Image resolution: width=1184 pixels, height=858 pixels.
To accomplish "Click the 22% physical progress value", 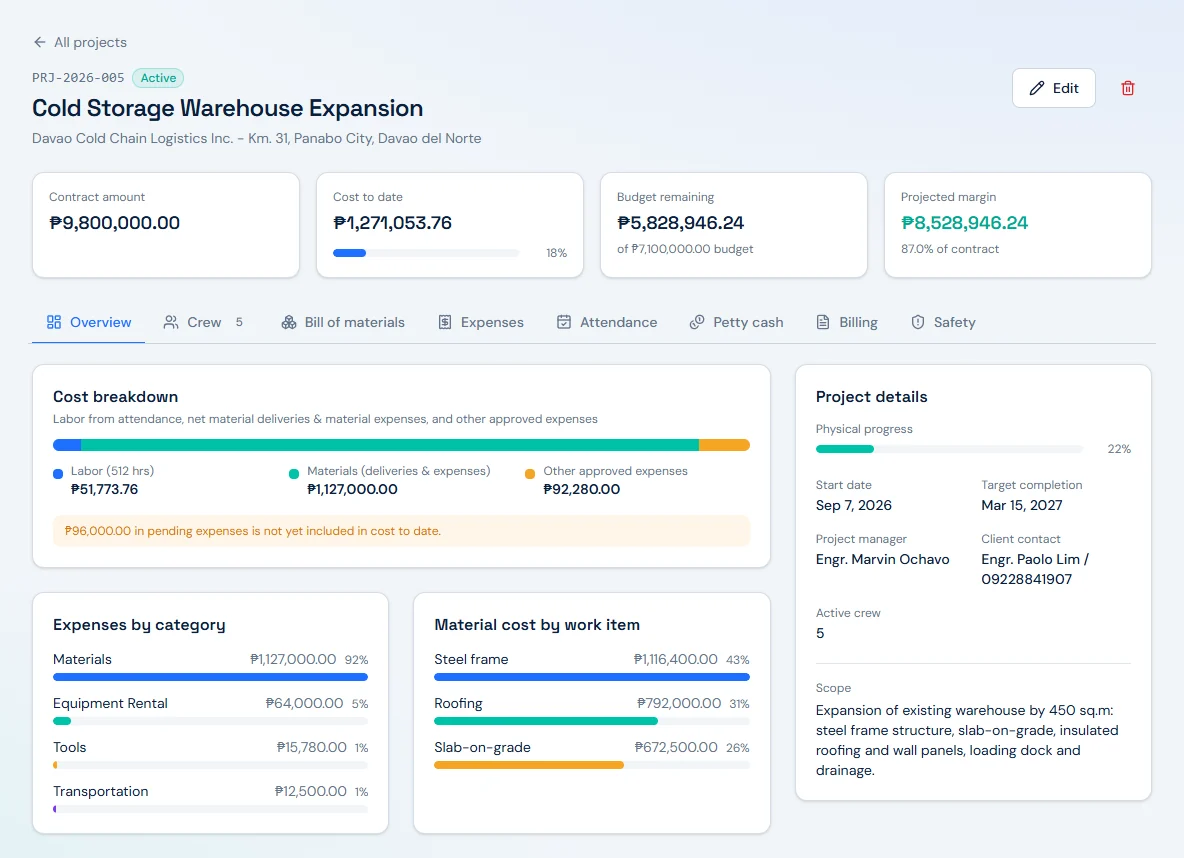I will (1118, 449).
